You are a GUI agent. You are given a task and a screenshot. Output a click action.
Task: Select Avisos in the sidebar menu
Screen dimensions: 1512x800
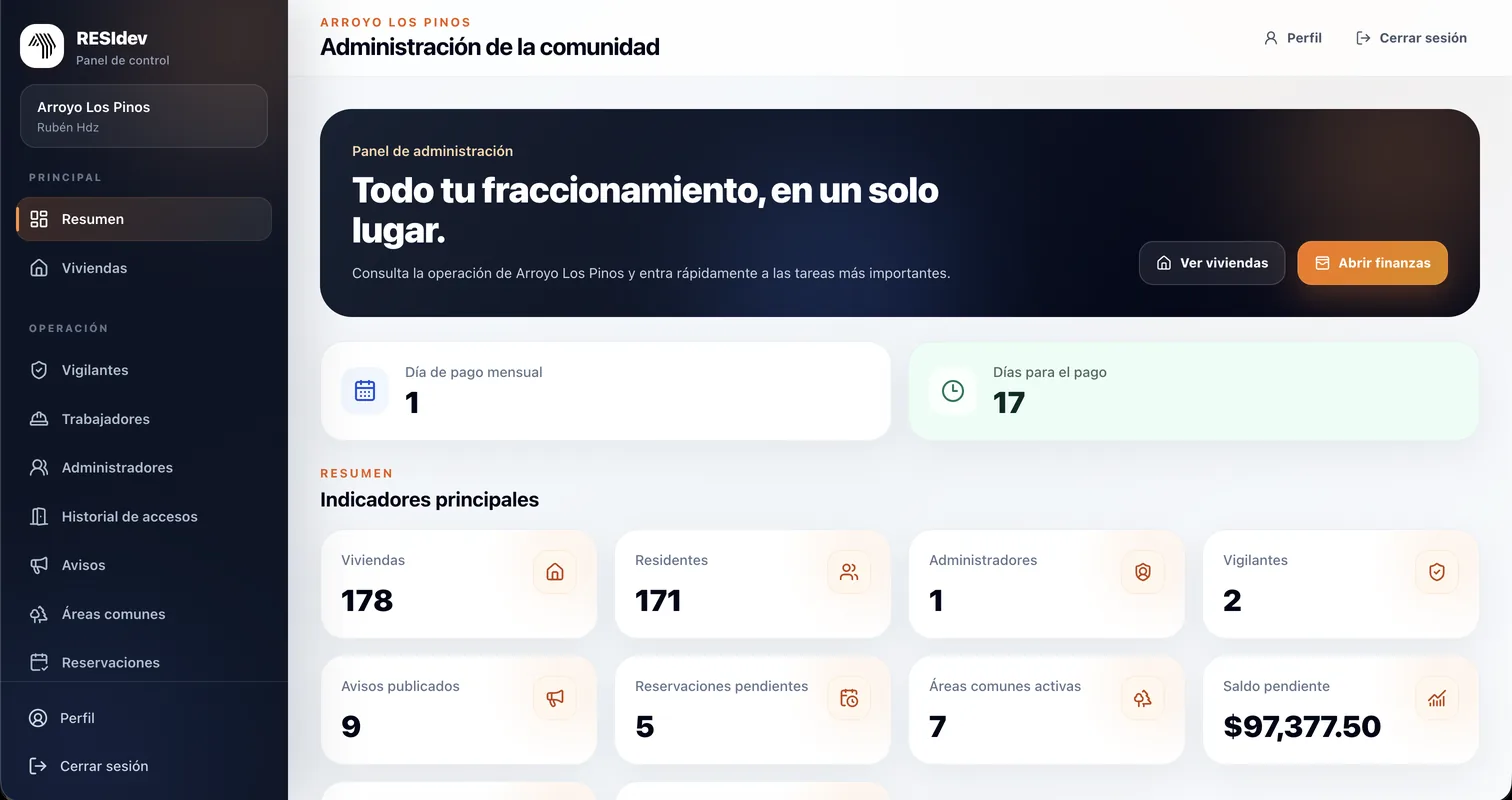tap(144, 565)
